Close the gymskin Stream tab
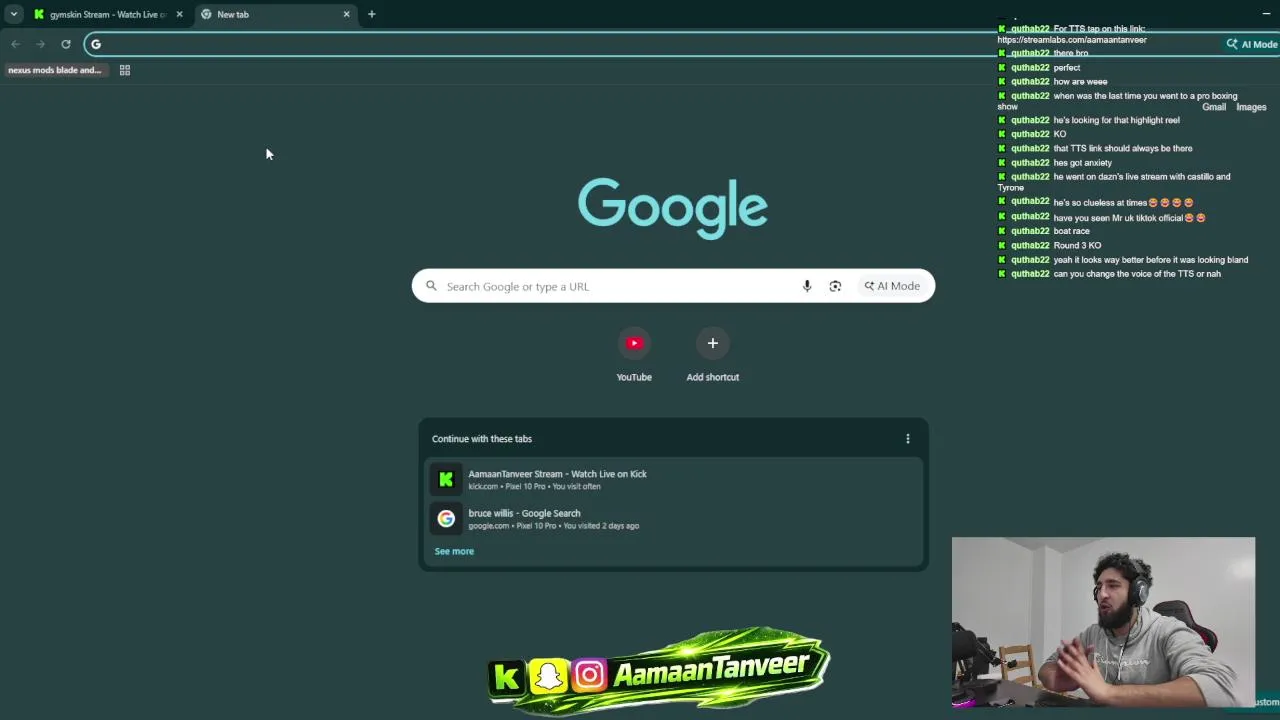Image resolution: width=1280 pixels, height=720 pixels. point(179,14)
